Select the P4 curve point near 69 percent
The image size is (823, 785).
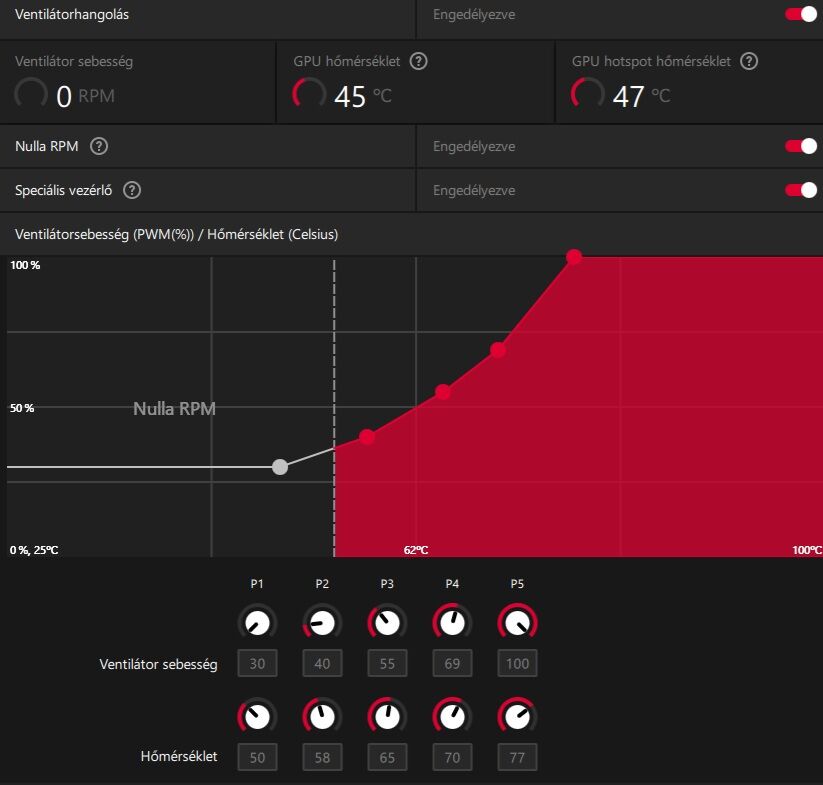coord(498,350)
